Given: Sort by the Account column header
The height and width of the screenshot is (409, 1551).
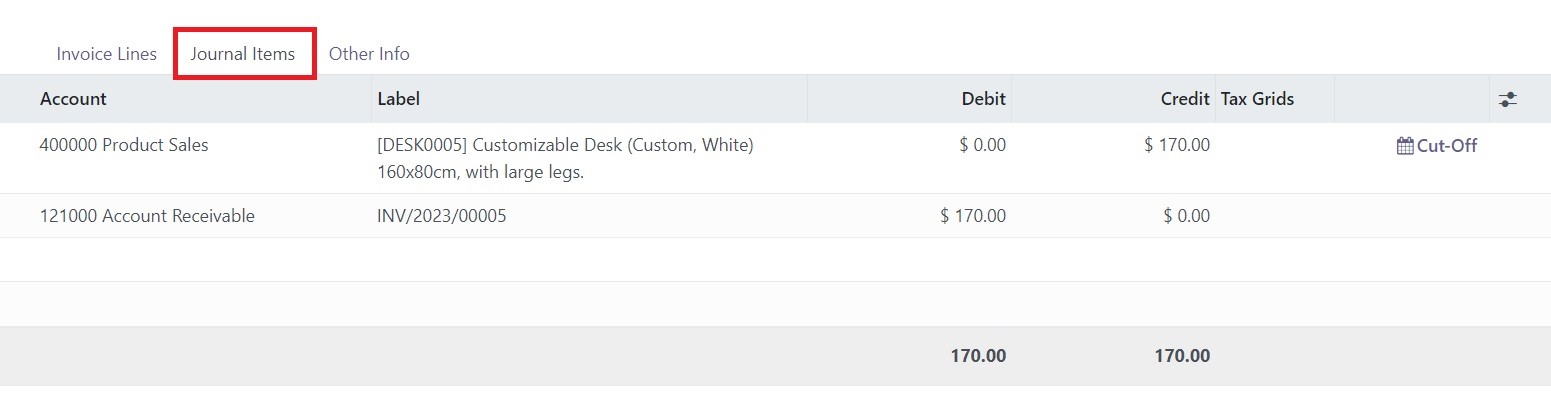Looking at the screenshot, I should [x=73, y=99].
